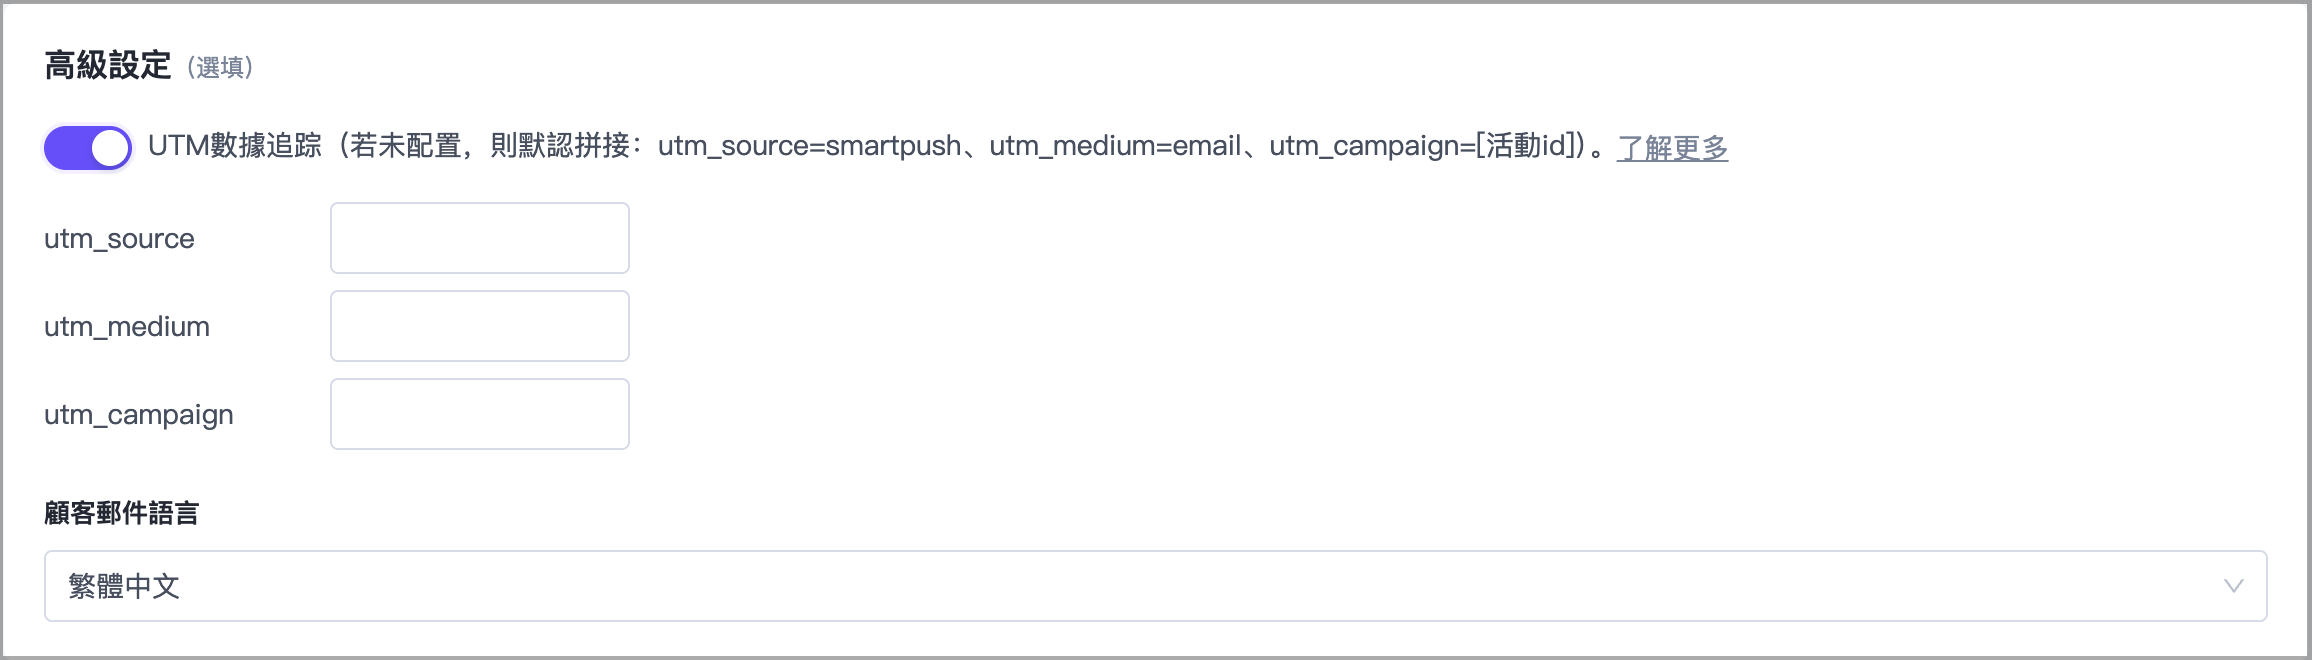2312x660 pixels.
Task: Click the down chevron in the language selector
Action: coord(2233,586)
